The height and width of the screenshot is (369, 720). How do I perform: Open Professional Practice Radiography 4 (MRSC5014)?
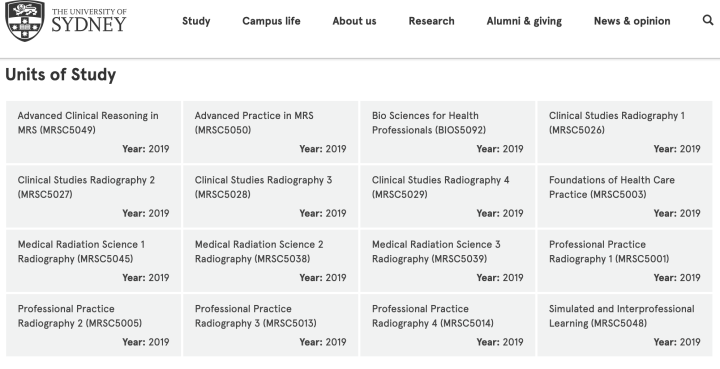click(x=448, y=325)
